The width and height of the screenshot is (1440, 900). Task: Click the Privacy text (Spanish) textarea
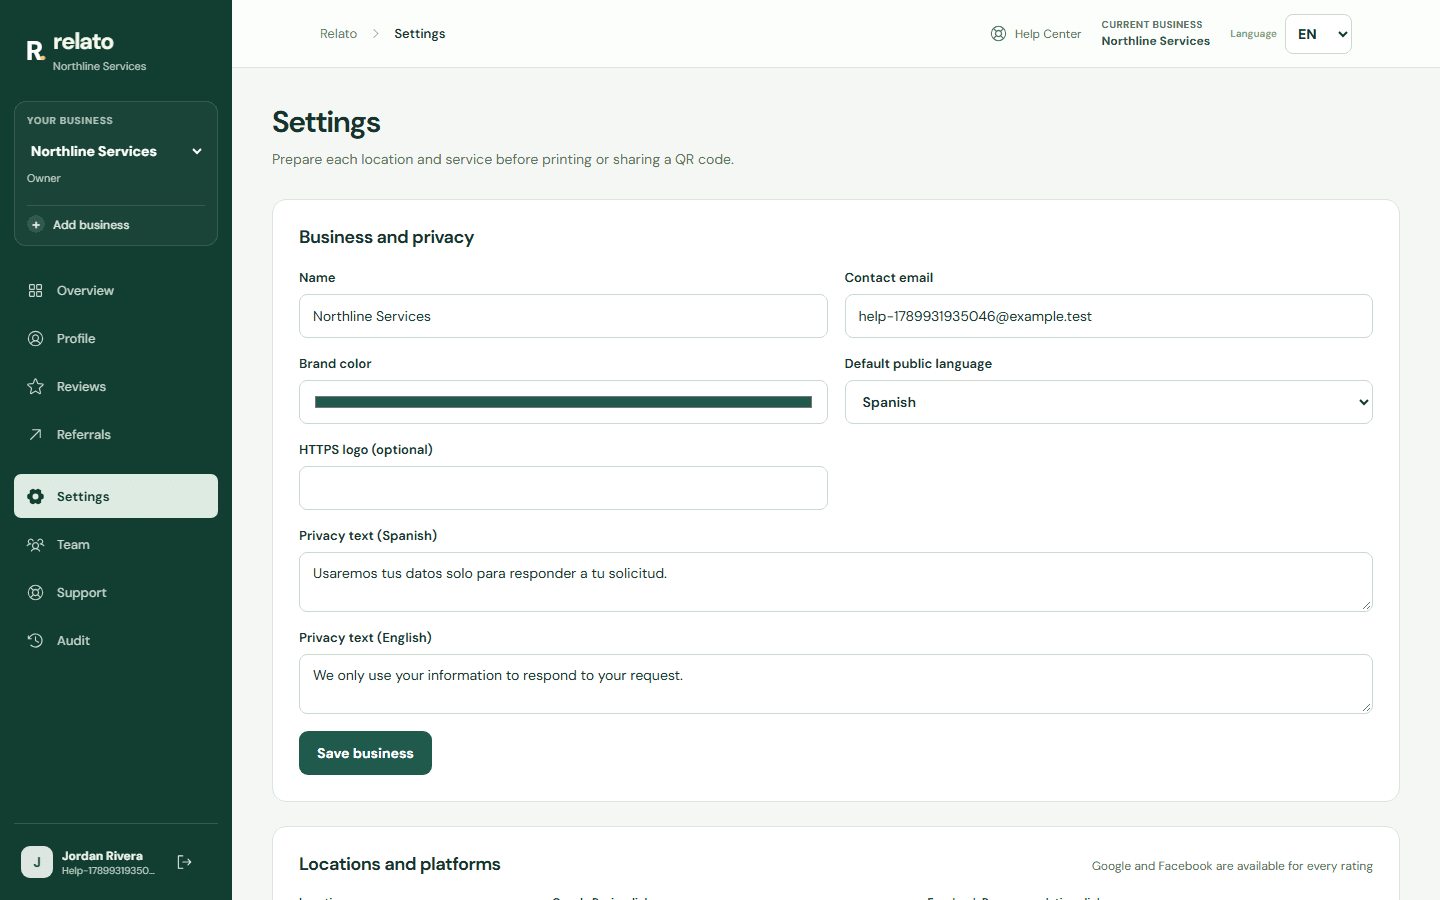(836, 582)
